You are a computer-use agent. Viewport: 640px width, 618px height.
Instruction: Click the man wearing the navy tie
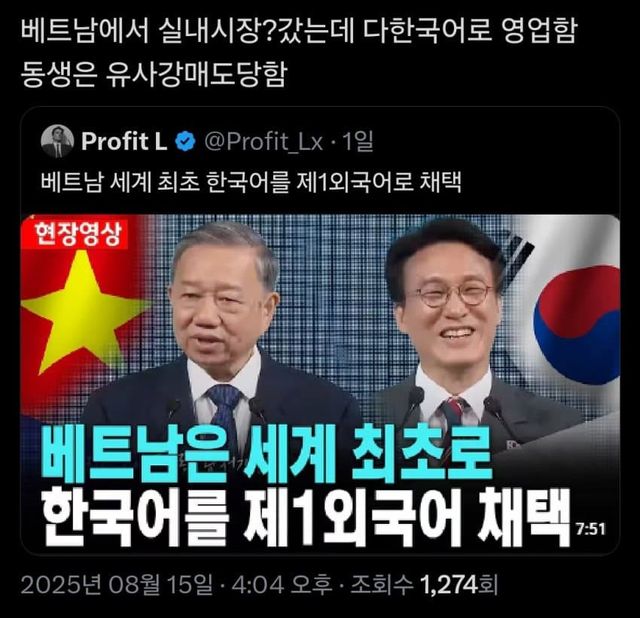pos(220,322)
